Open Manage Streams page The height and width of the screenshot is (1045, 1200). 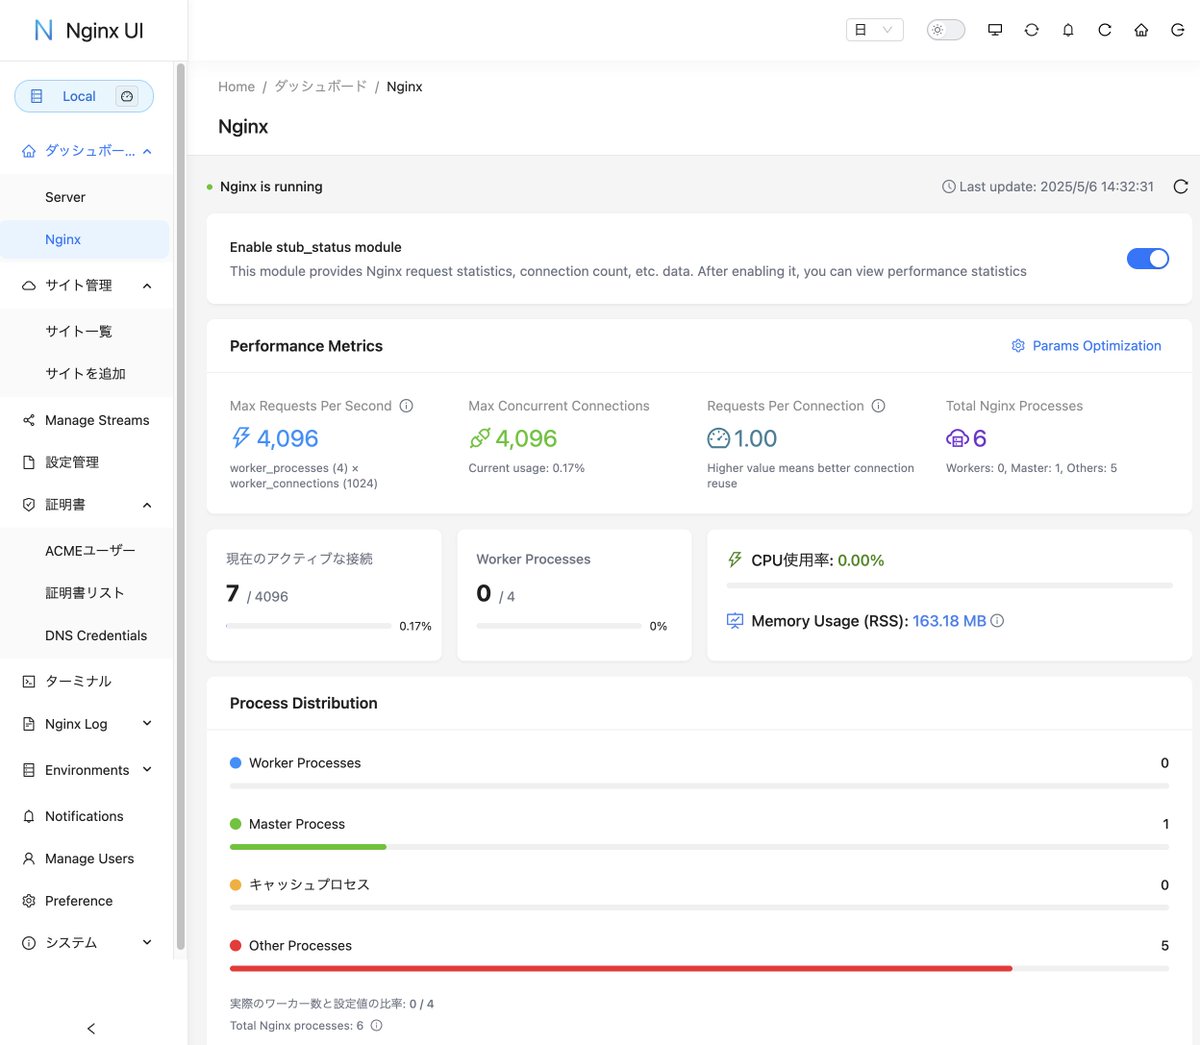pos(87,420)
